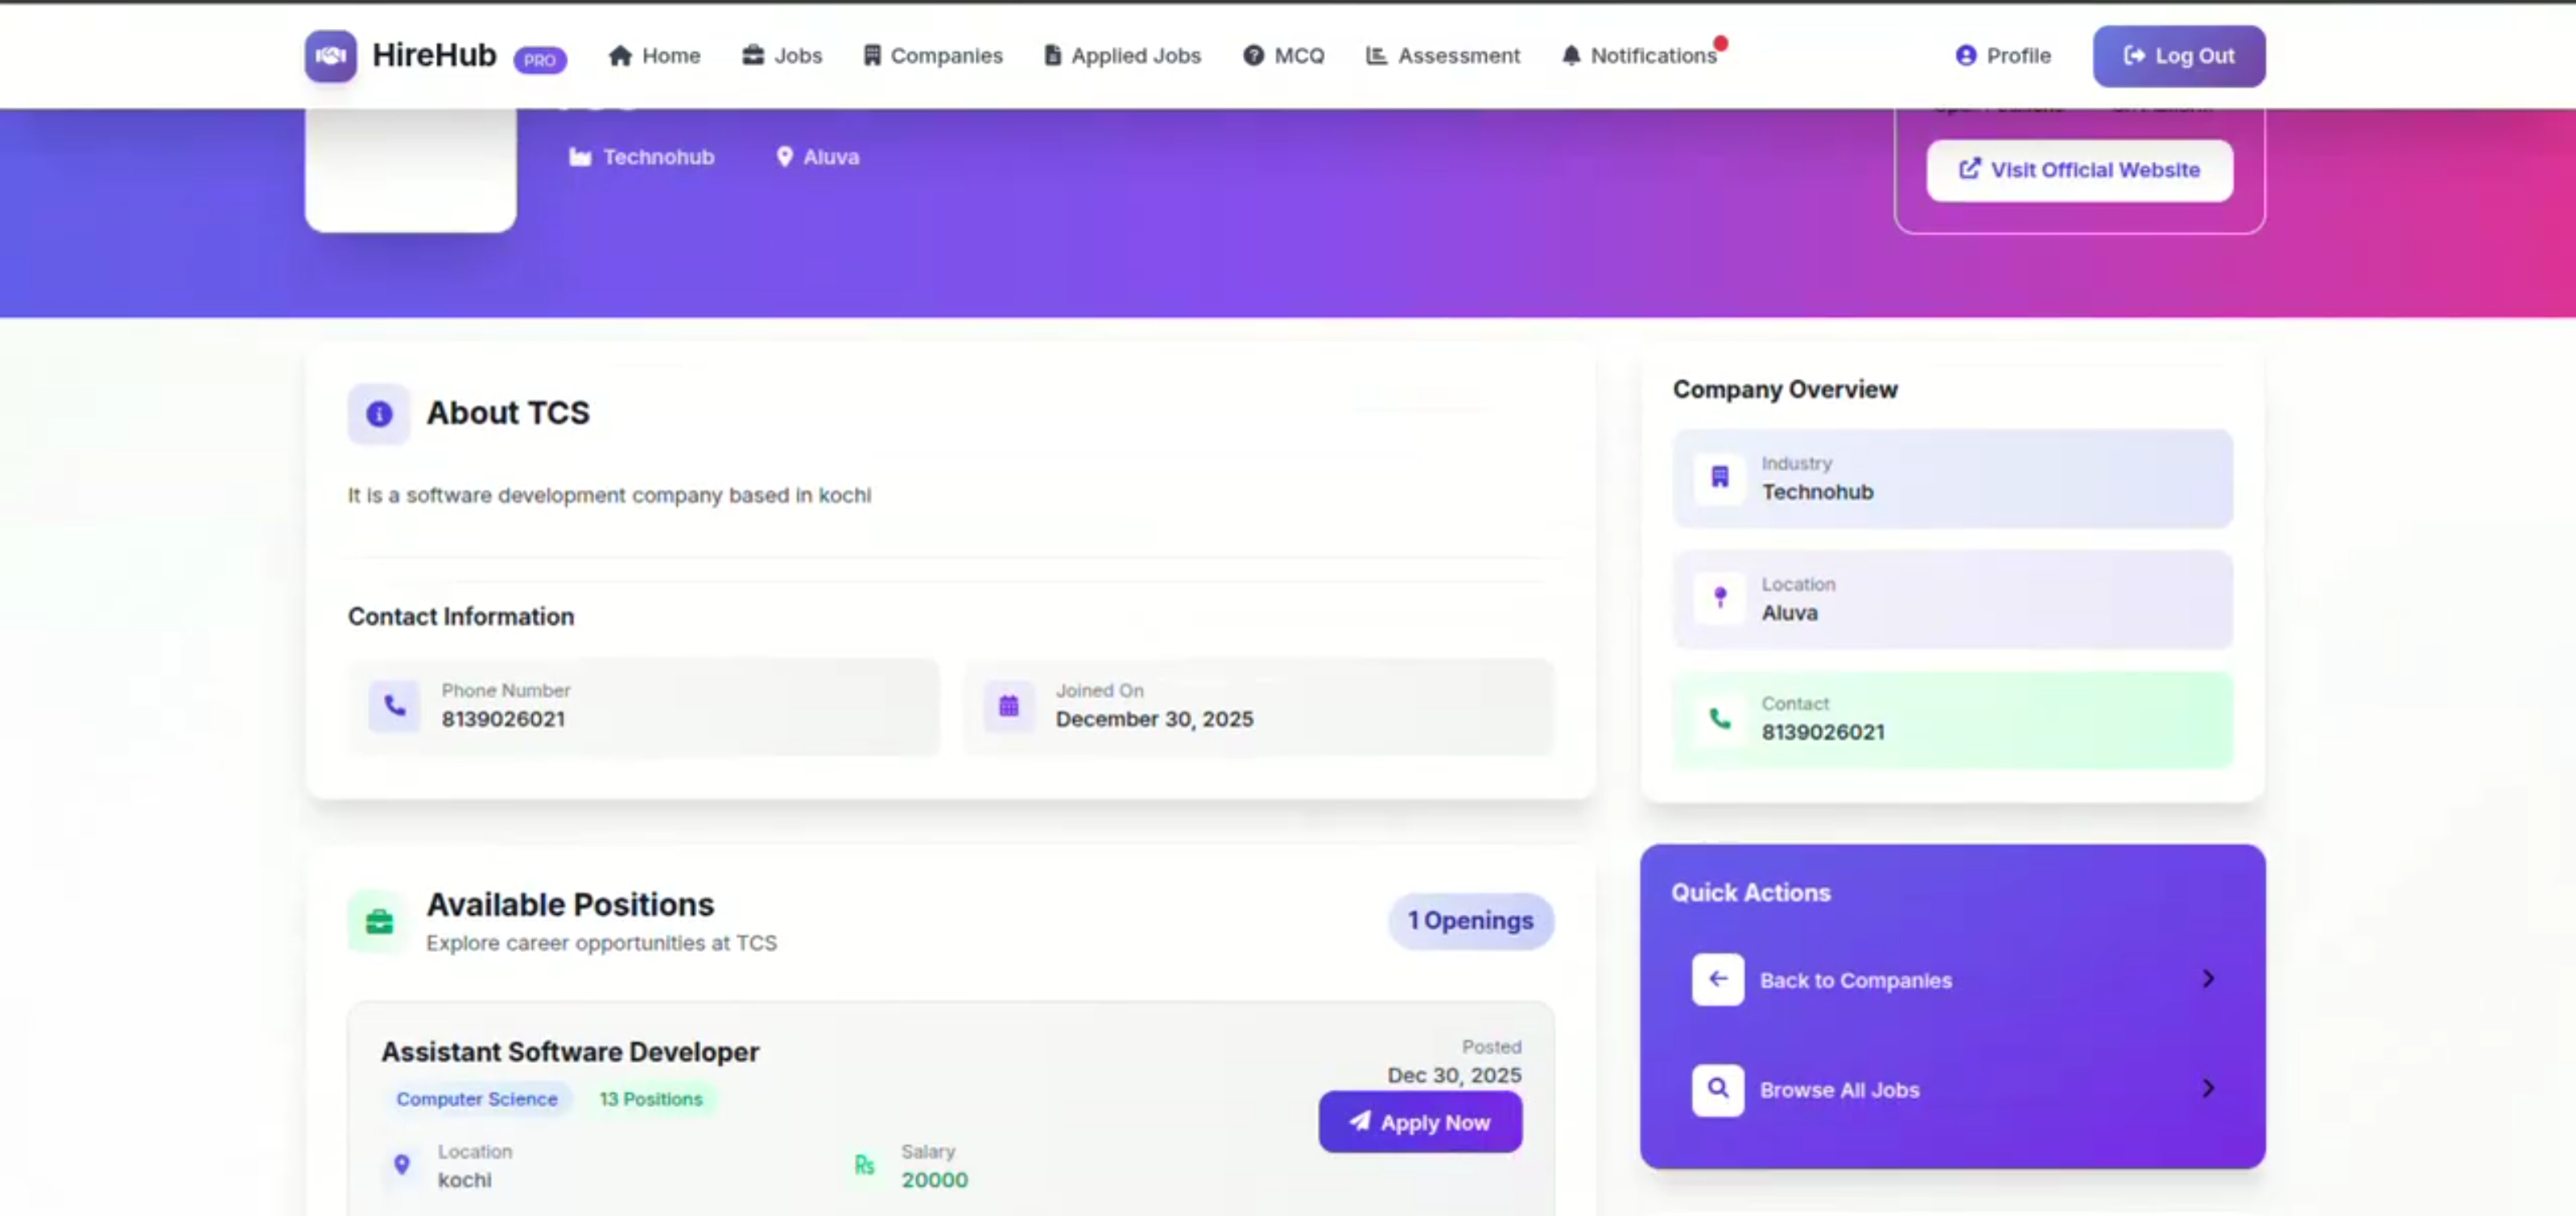Open the MCQ section
Image resolution: width=2576 pixels, height=1216 pixels.
point(1284,56)
